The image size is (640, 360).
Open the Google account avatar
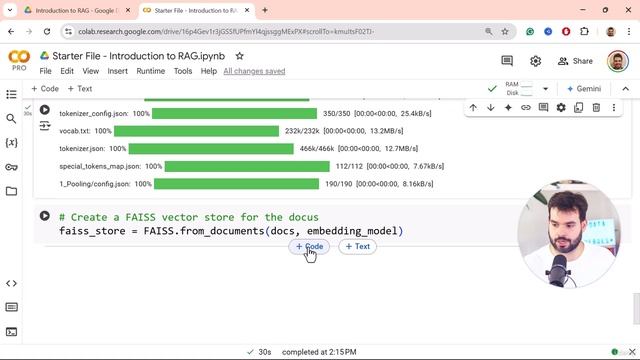tap(618, 61)
